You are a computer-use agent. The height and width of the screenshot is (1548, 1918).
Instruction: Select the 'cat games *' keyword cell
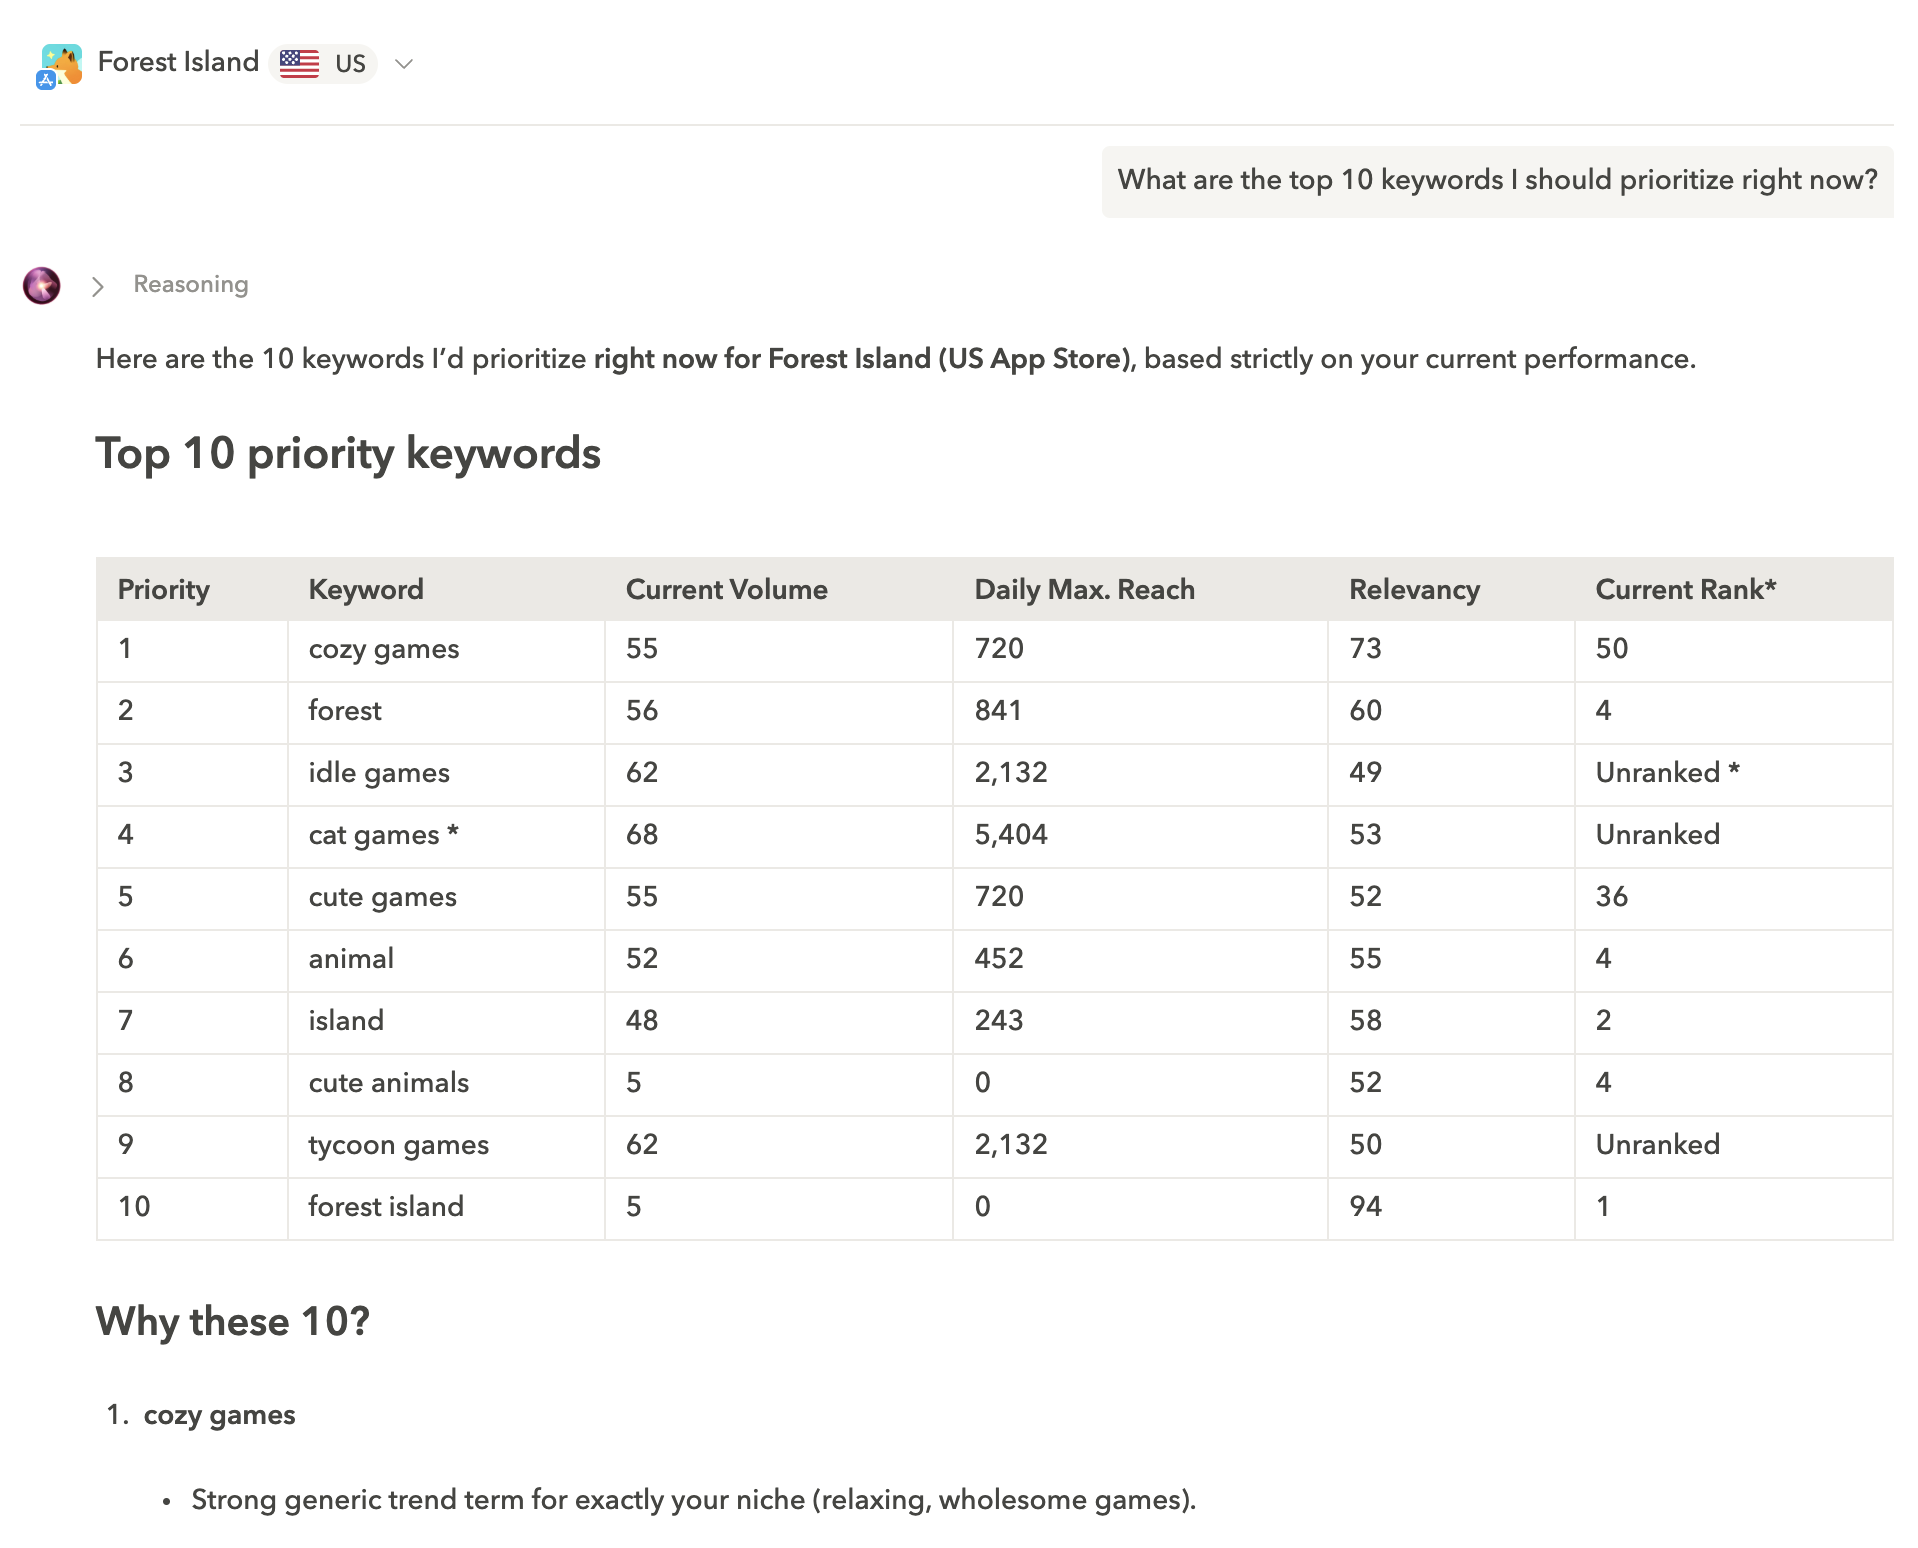[446, 836]
